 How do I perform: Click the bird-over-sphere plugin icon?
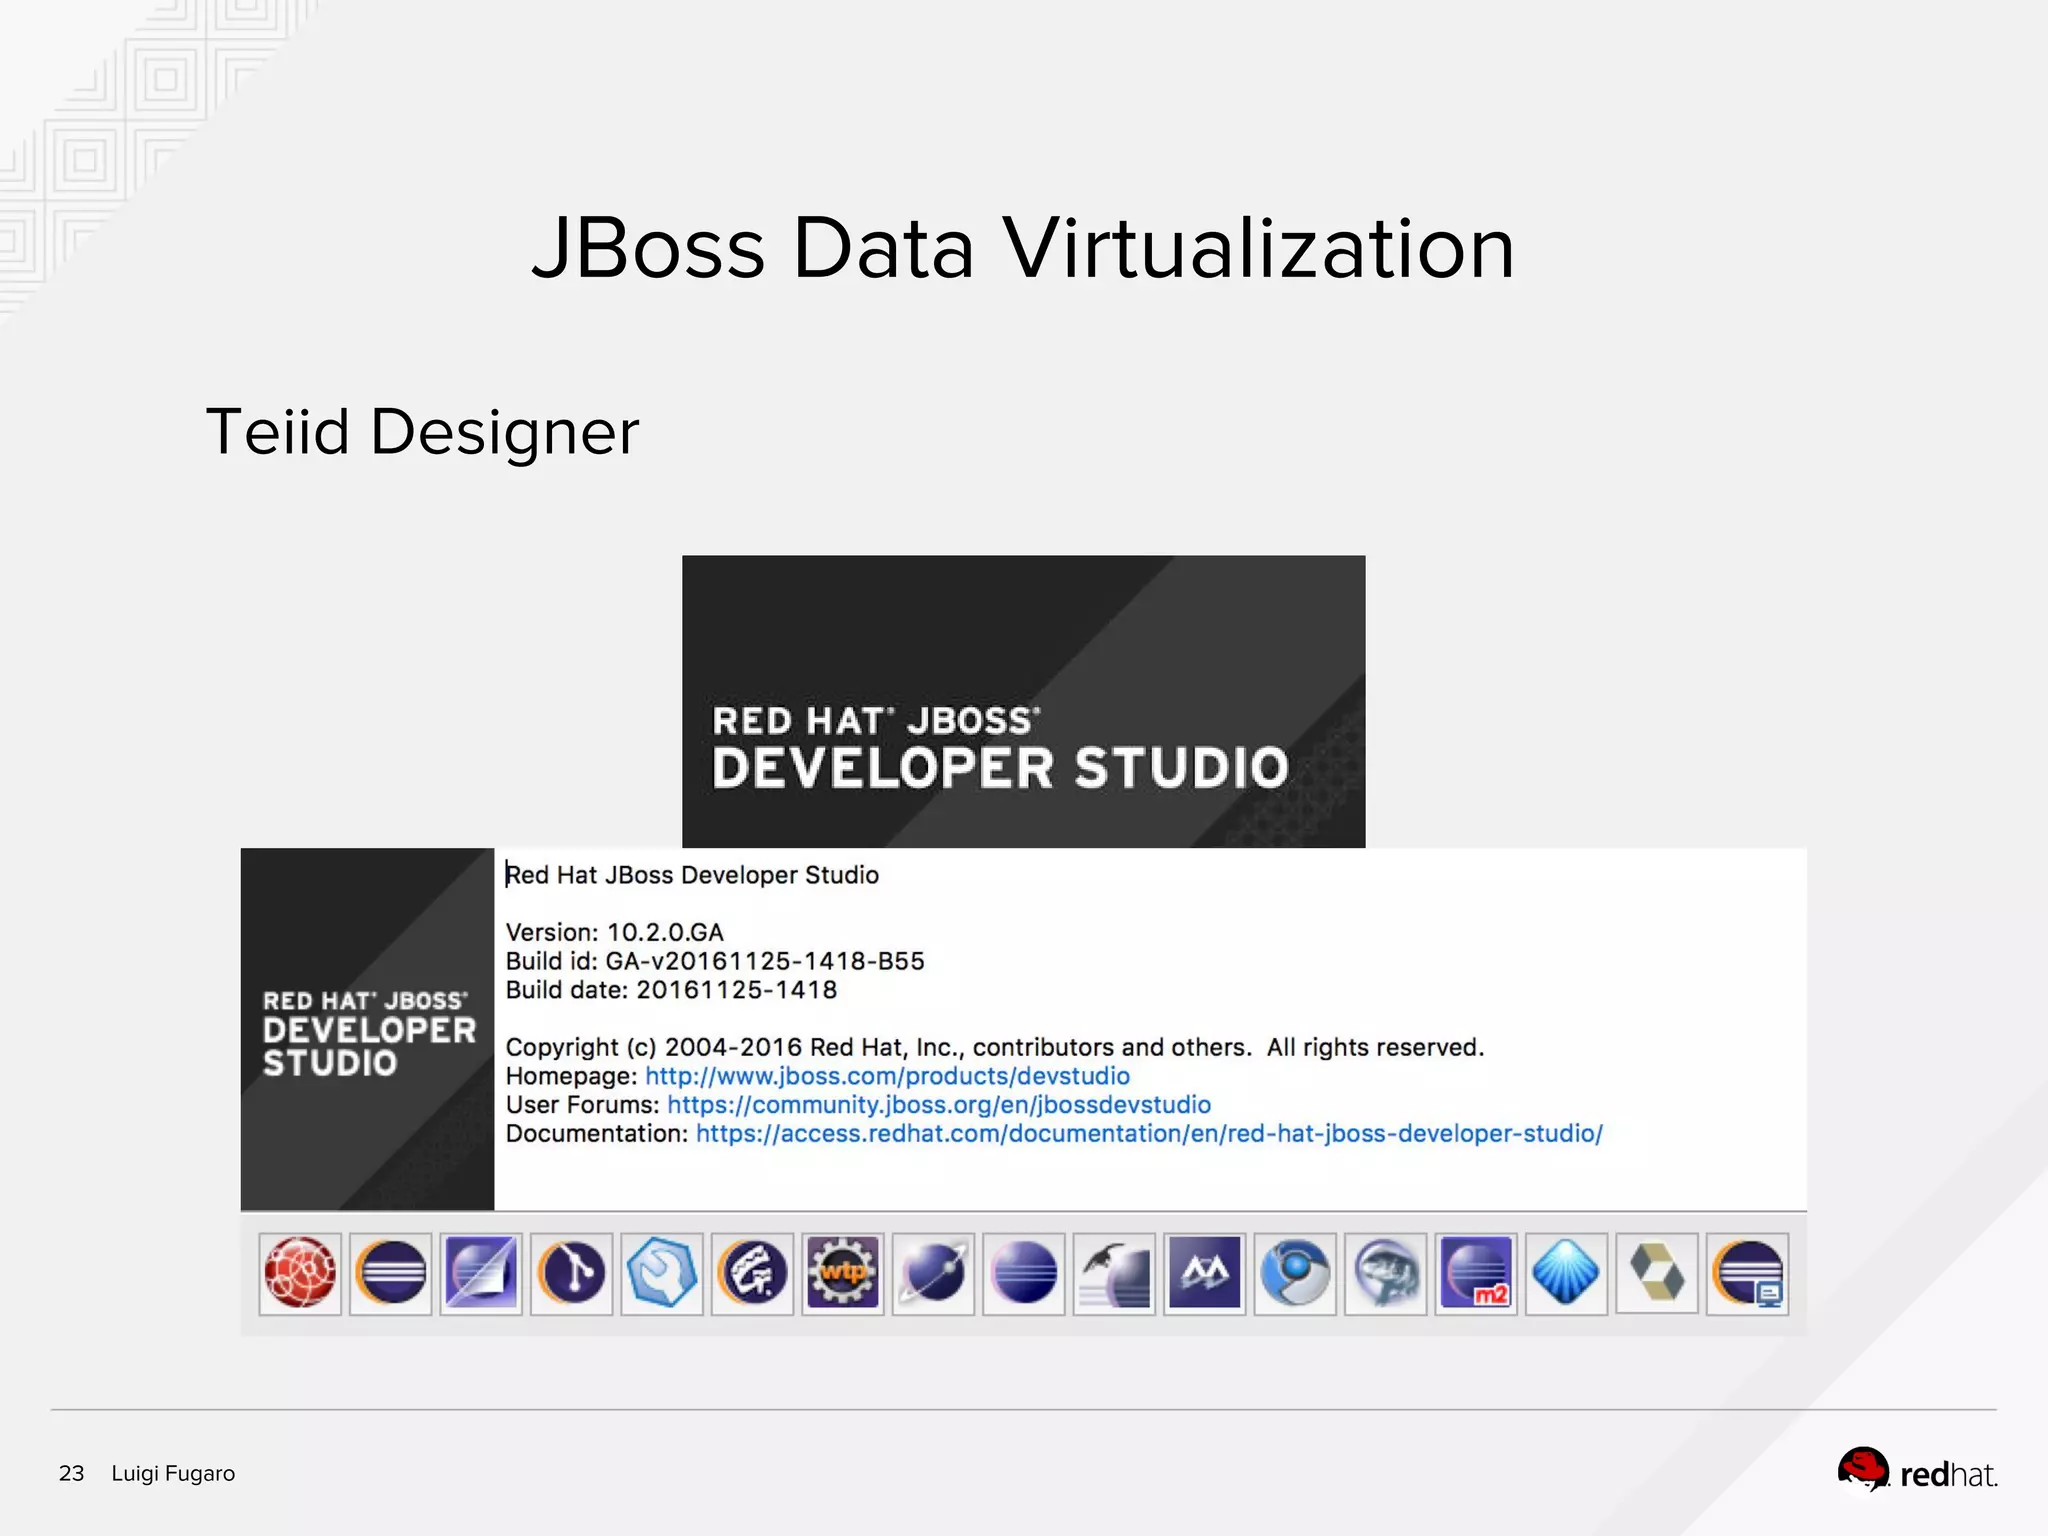click(1114, 1273)
